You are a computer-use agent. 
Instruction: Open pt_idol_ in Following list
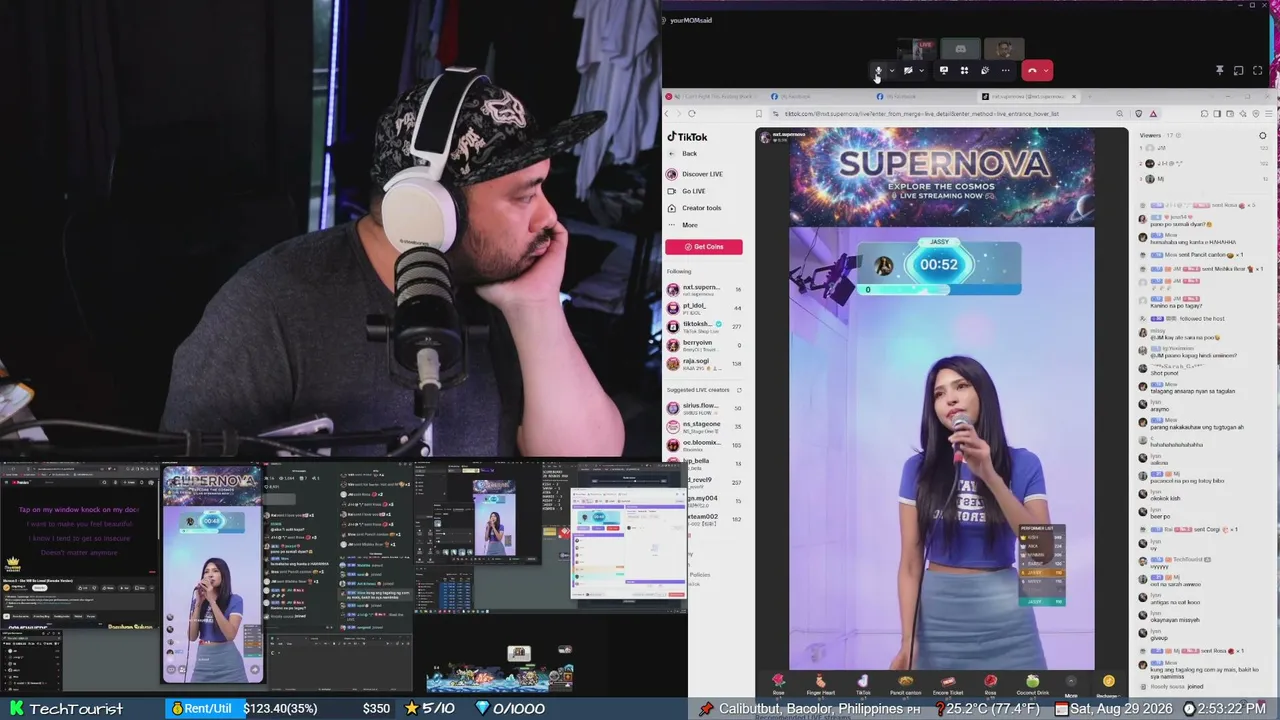coord(706,308)
